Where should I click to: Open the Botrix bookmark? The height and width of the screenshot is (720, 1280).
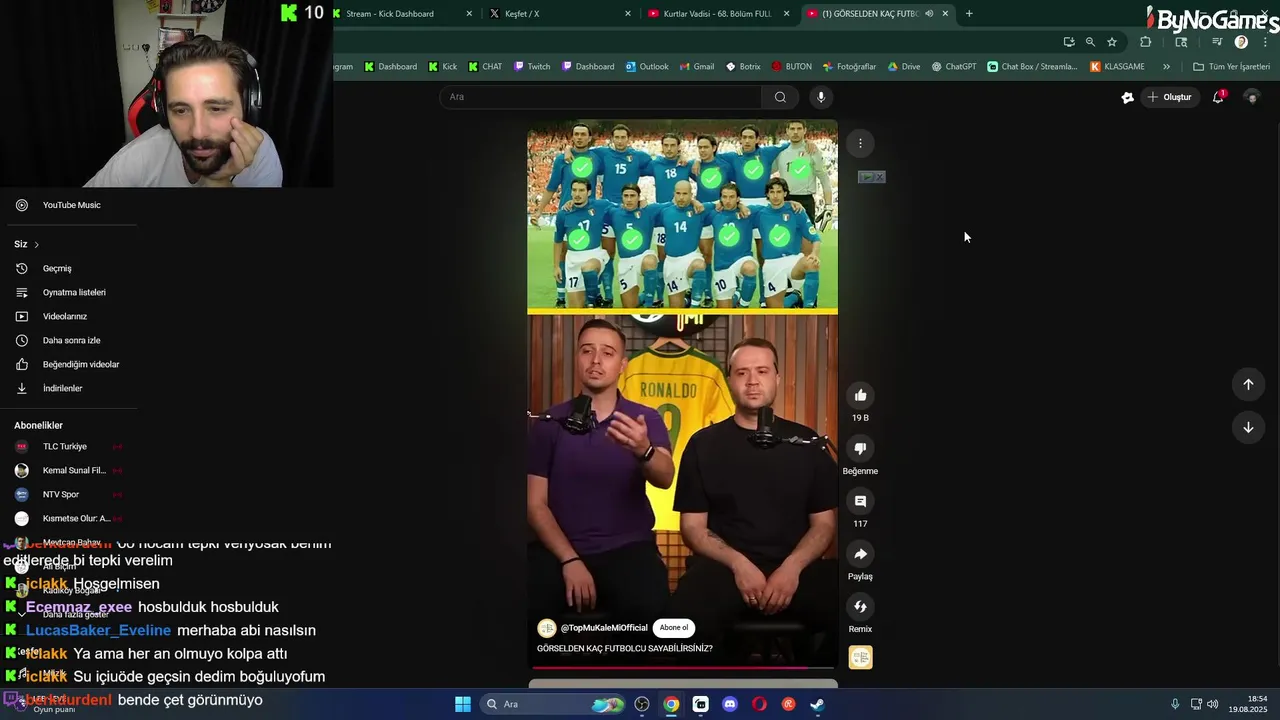743,67
